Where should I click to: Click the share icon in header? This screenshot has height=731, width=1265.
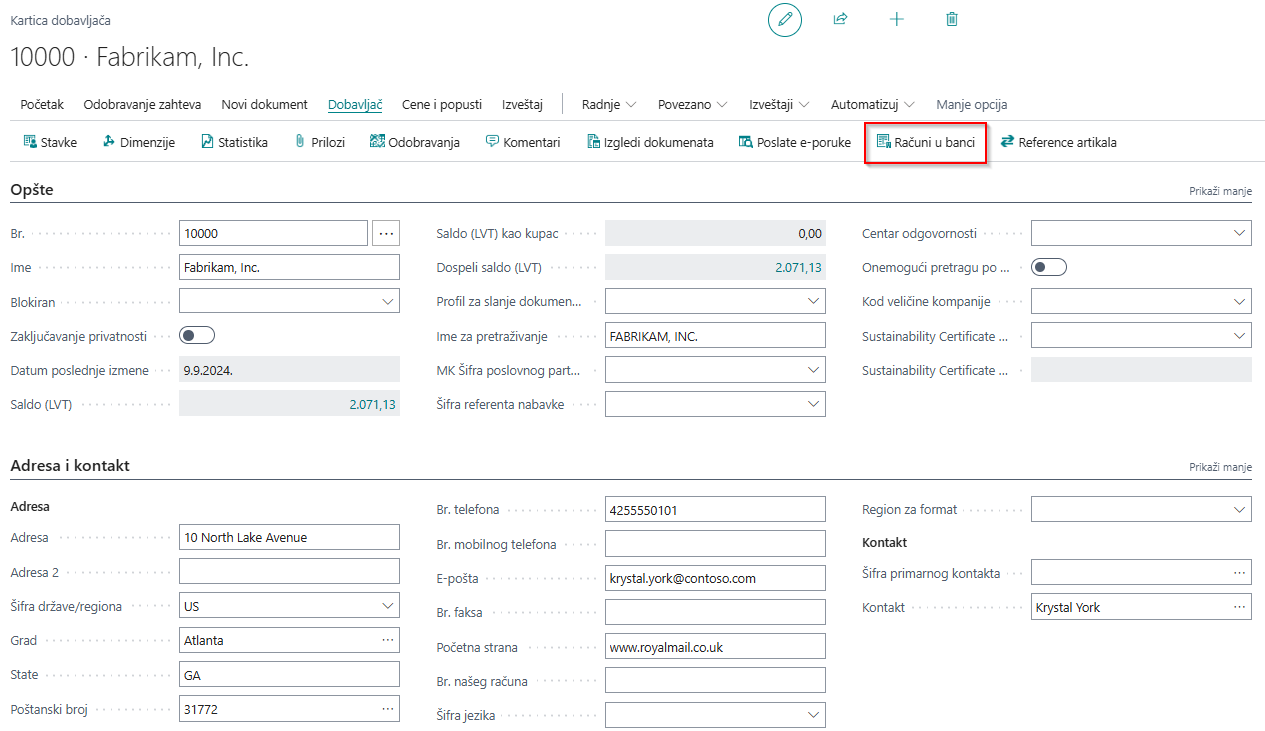point(840,19)
